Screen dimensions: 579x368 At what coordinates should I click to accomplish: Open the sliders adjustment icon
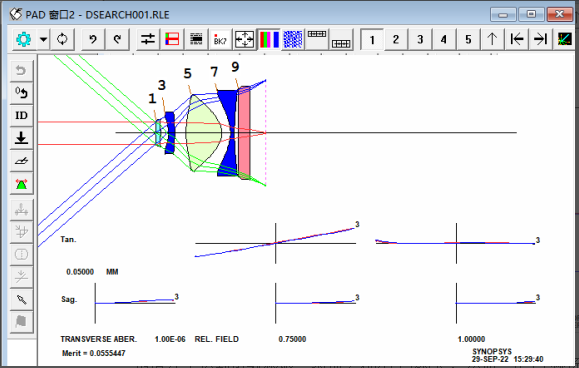pyautogui.click(x=148, y=39)
